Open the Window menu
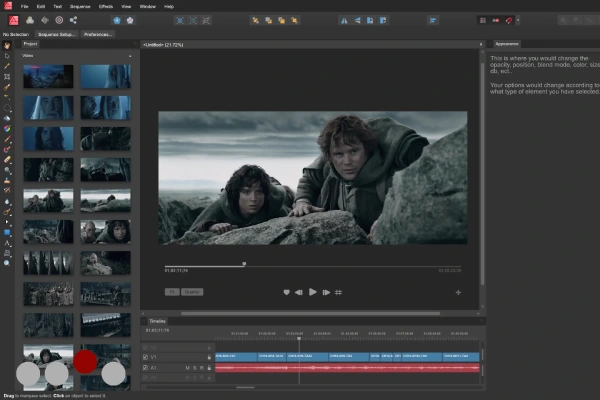 point(148,7)
